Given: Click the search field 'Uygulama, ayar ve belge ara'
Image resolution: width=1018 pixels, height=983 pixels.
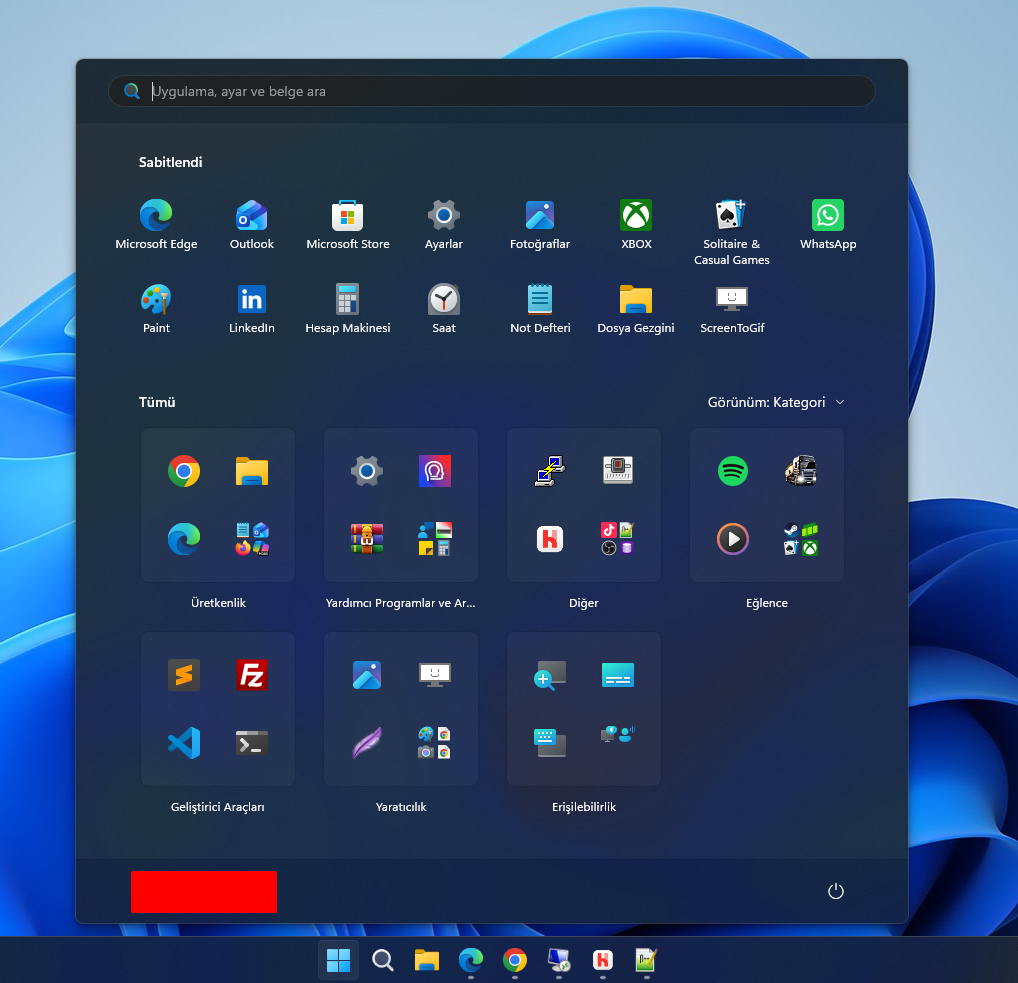Looking at the screenshot, I should coord(491,91).
